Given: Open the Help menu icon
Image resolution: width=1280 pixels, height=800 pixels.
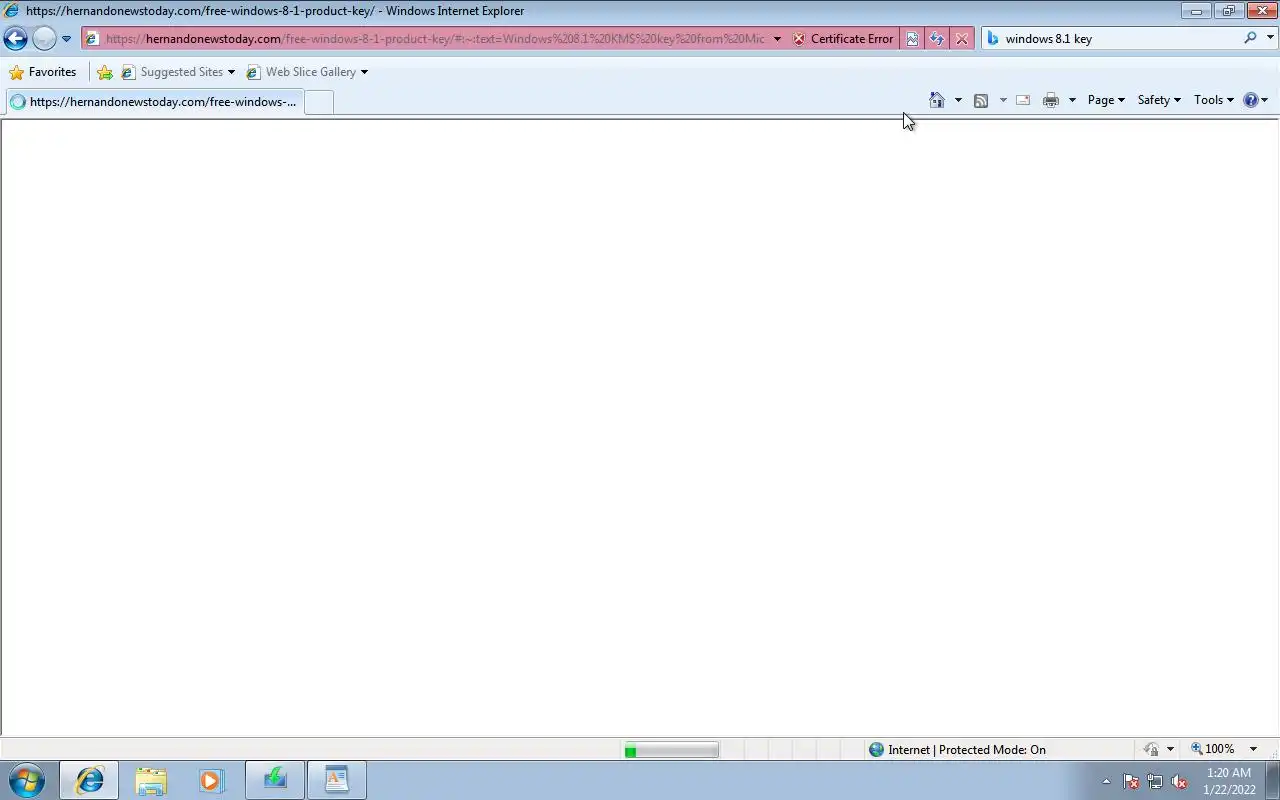Looking at the screenshot, I should (1255, 100).
